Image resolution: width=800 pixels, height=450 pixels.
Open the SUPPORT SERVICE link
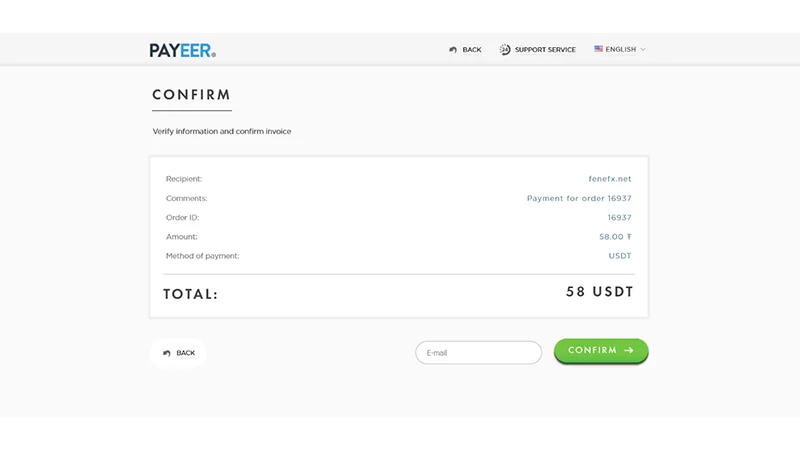(x=545, y=50)
